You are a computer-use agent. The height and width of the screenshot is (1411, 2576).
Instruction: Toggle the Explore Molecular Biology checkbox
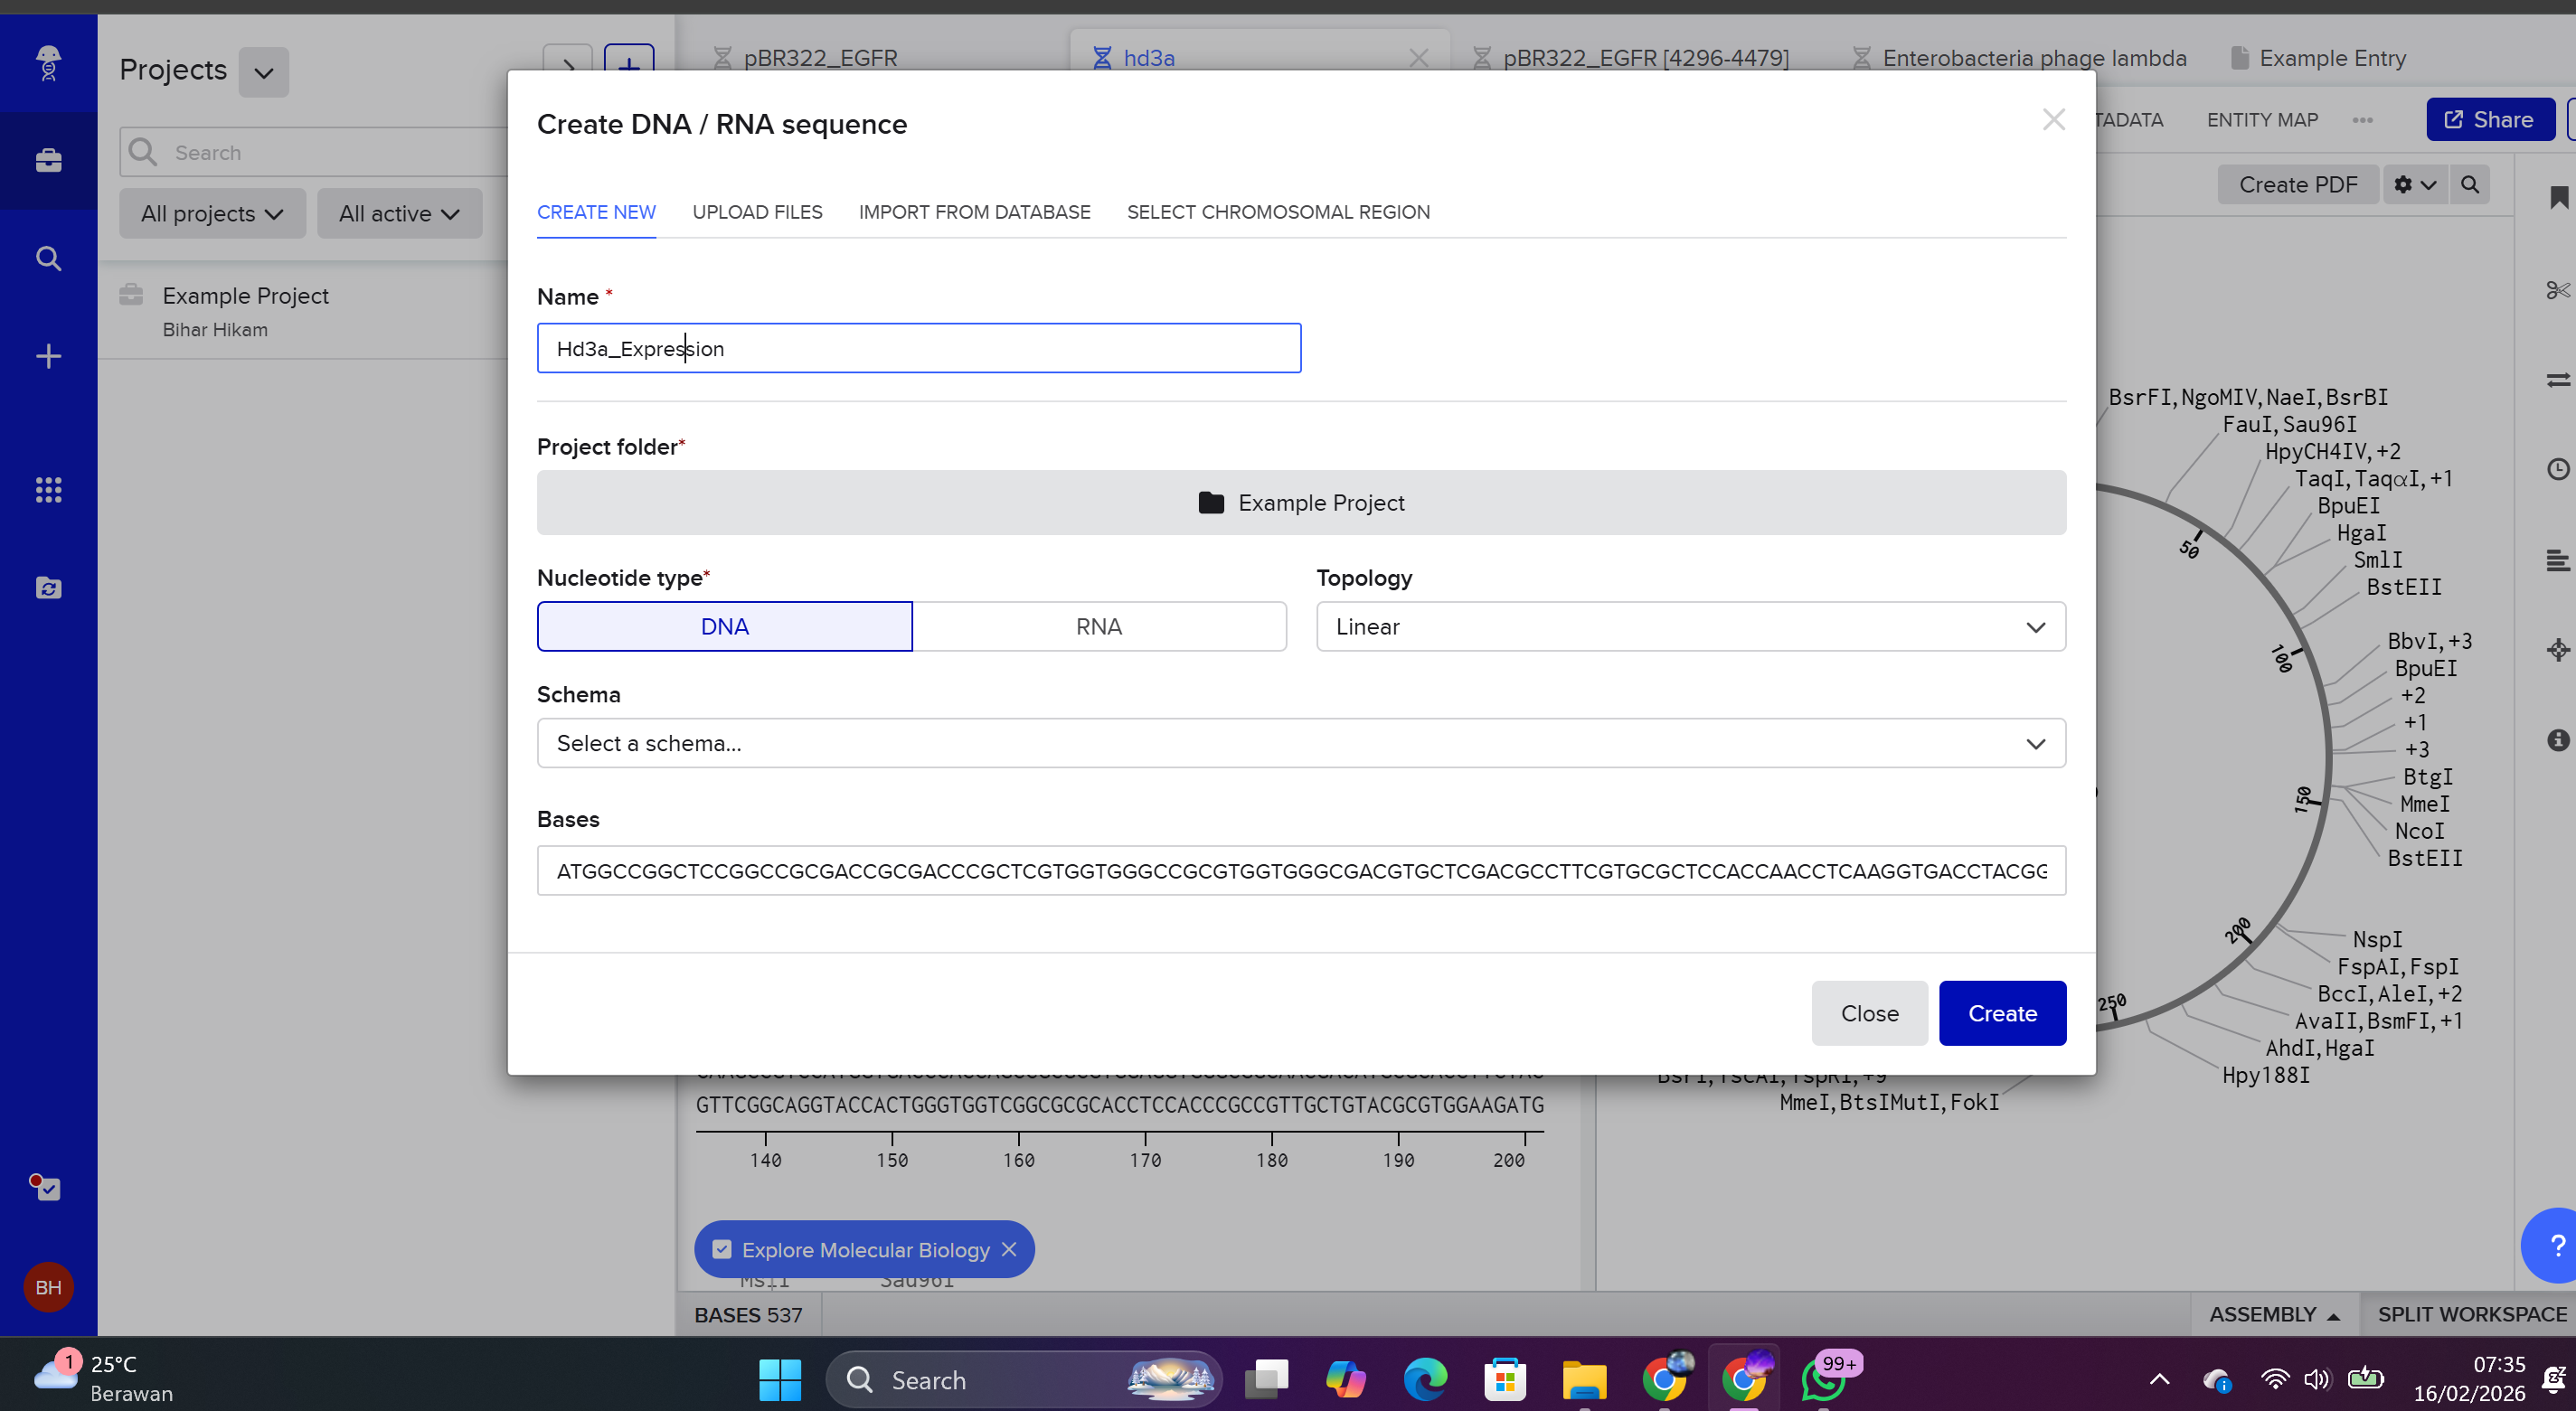[x=722, y=1250]
